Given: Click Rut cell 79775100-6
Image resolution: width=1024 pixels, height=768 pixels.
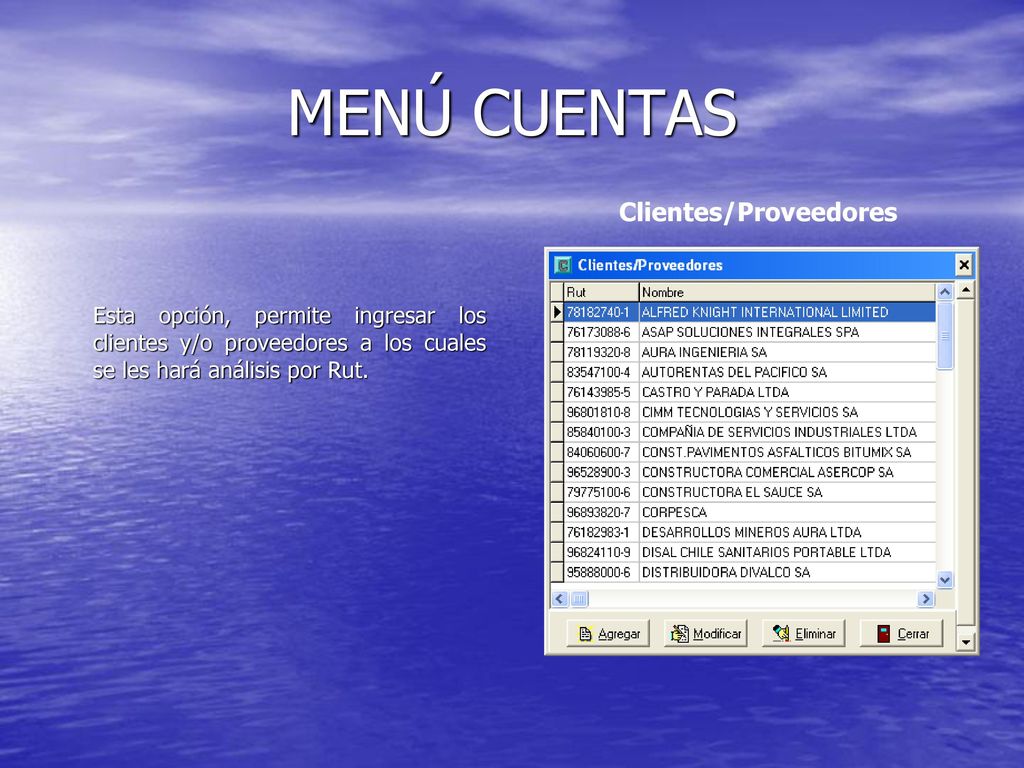Looking at the screenshot, I should 601,492.
